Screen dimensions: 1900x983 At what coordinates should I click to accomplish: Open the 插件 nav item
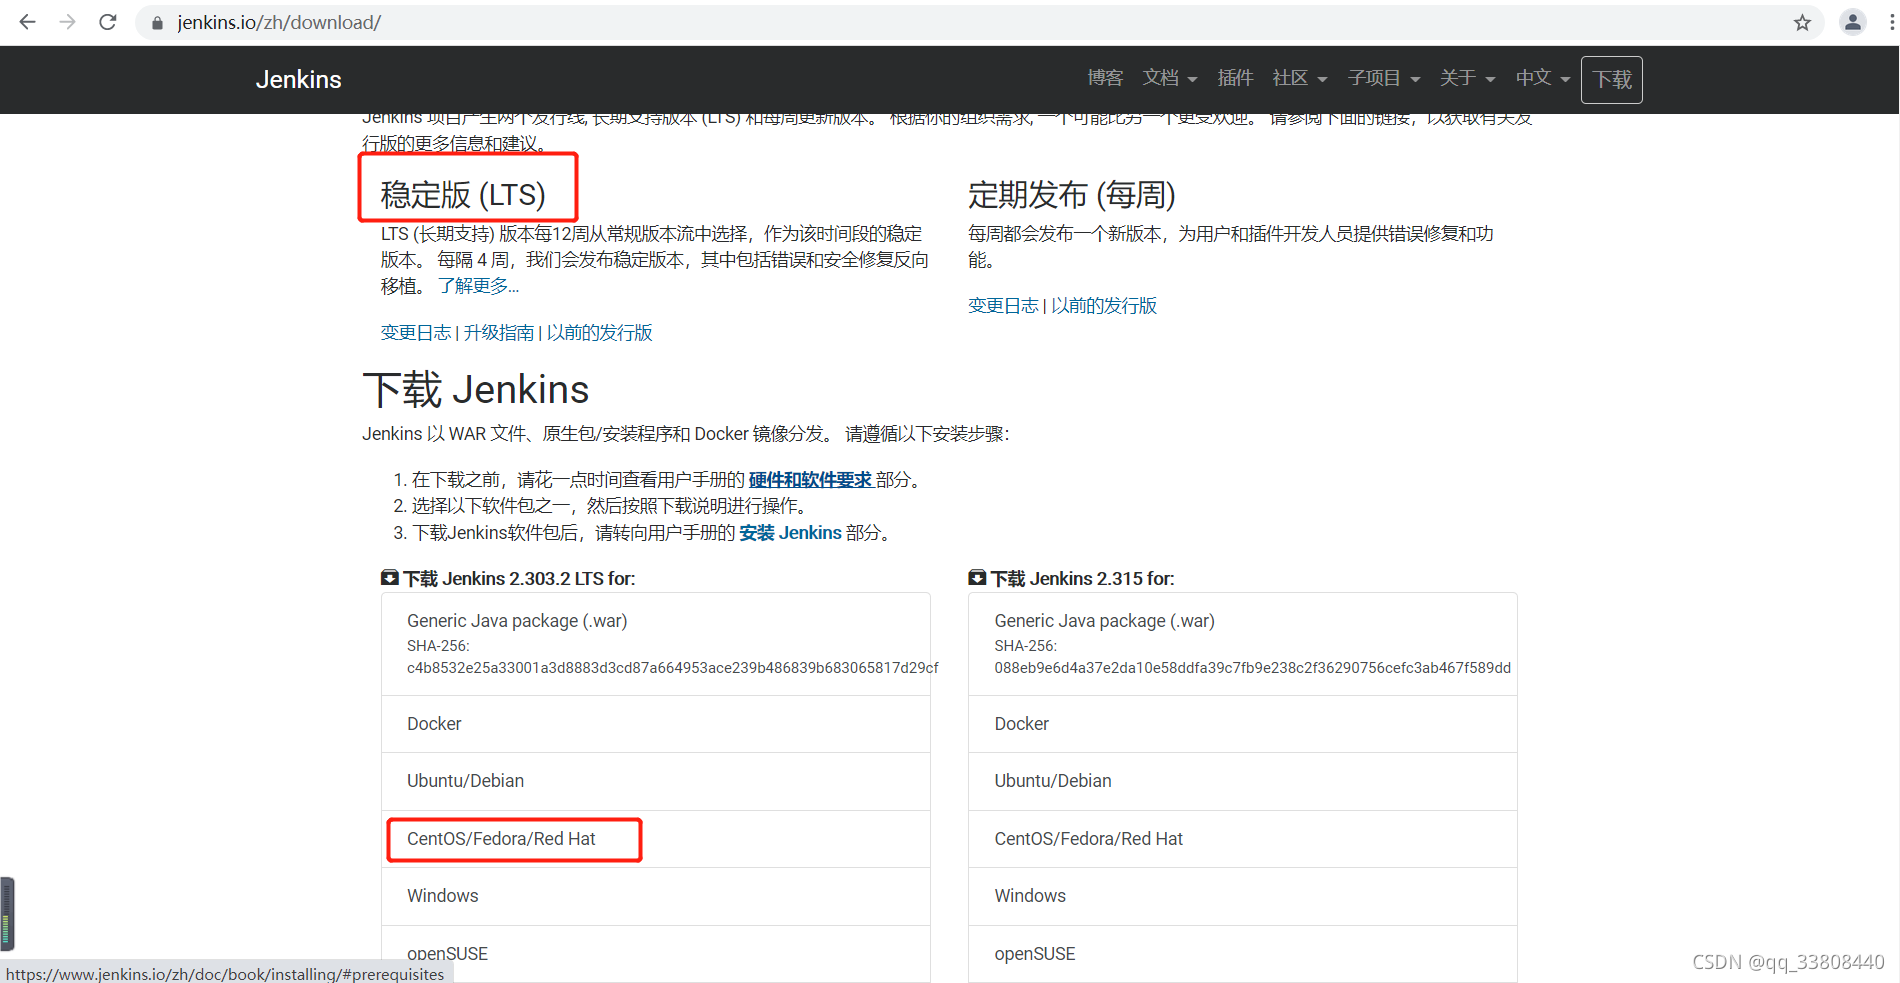pyautogui.click(x=1235, y=78)
